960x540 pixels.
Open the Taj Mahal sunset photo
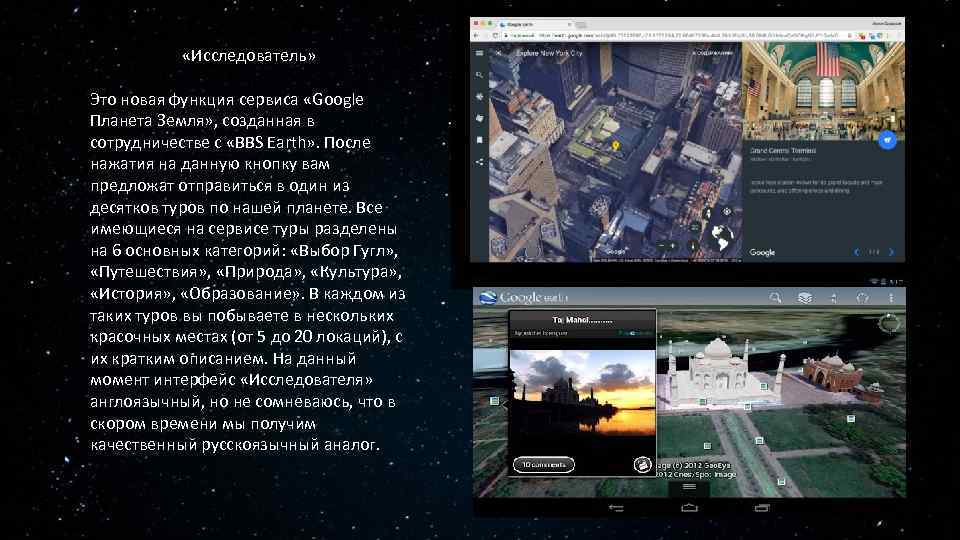coord(582,392)
